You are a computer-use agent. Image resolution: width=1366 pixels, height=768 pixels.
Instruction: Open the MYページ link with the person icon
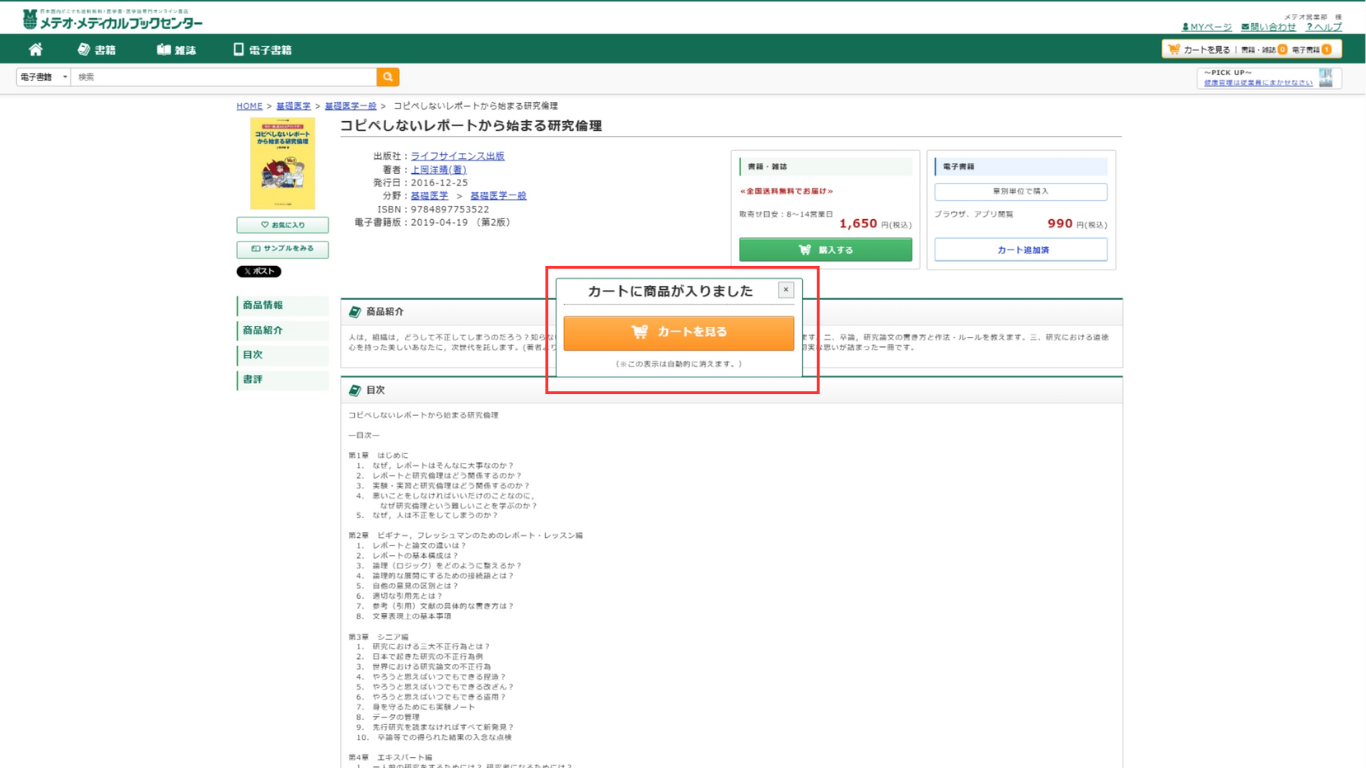tap(1207, 27)
